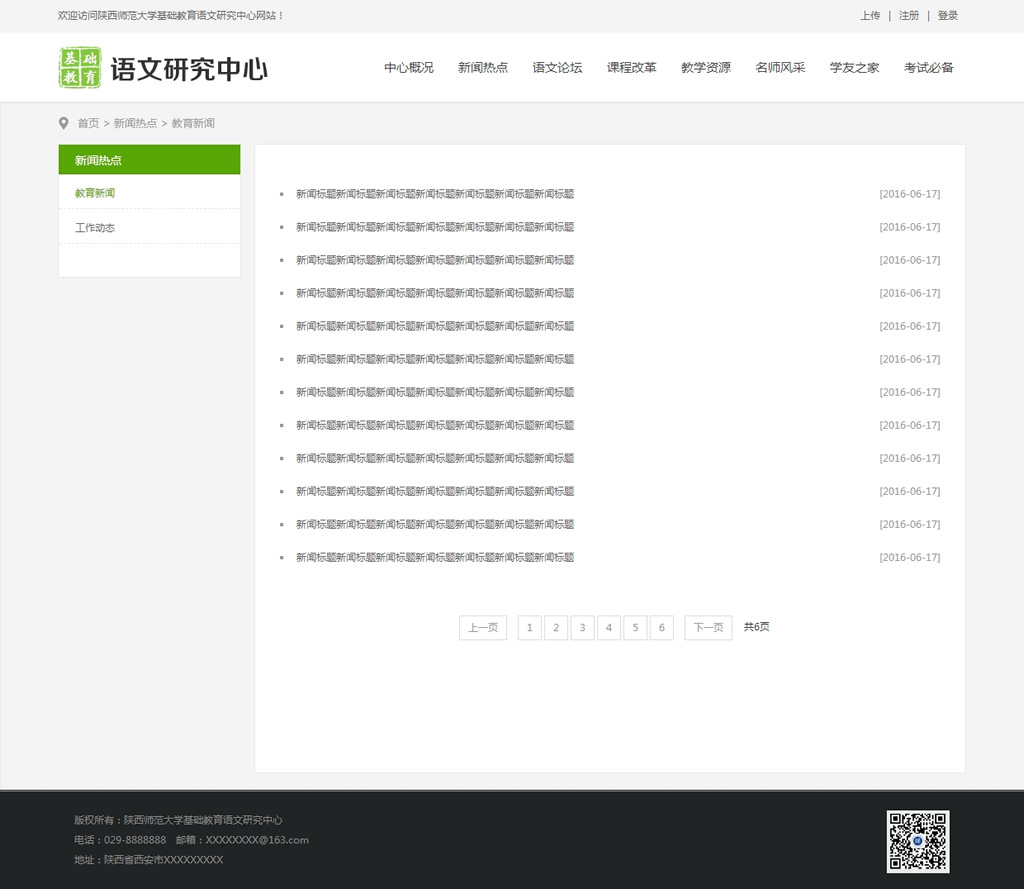Open the 中心概况 navigation menu
This screenshot has height=889, width=1024.
(409, 68)
